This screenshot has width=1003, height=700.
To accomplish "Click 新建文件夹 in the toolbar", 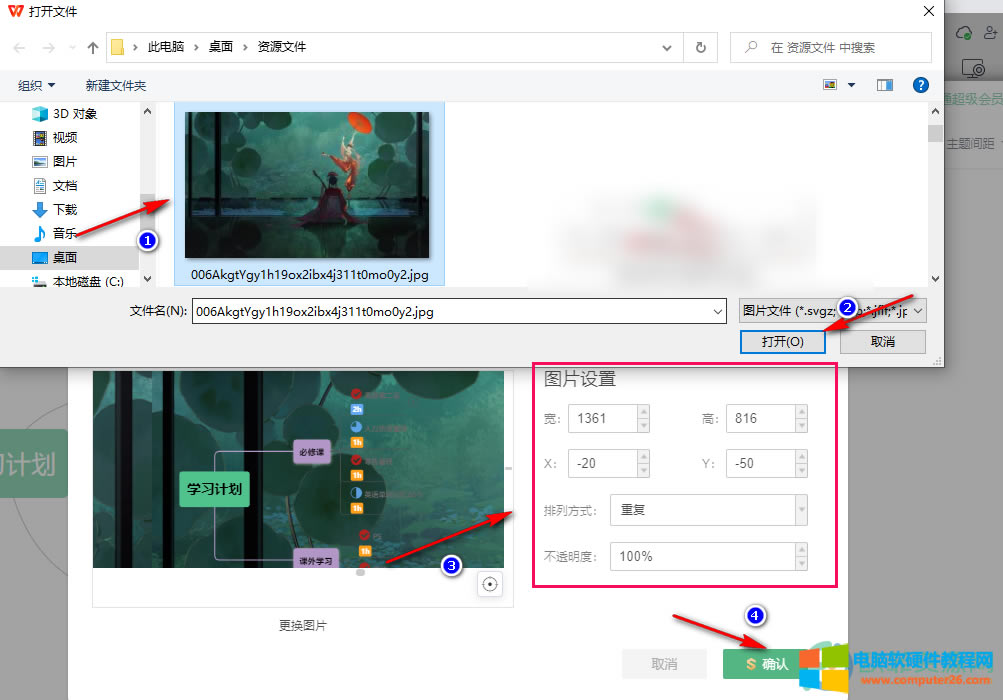I will point(116,86).
